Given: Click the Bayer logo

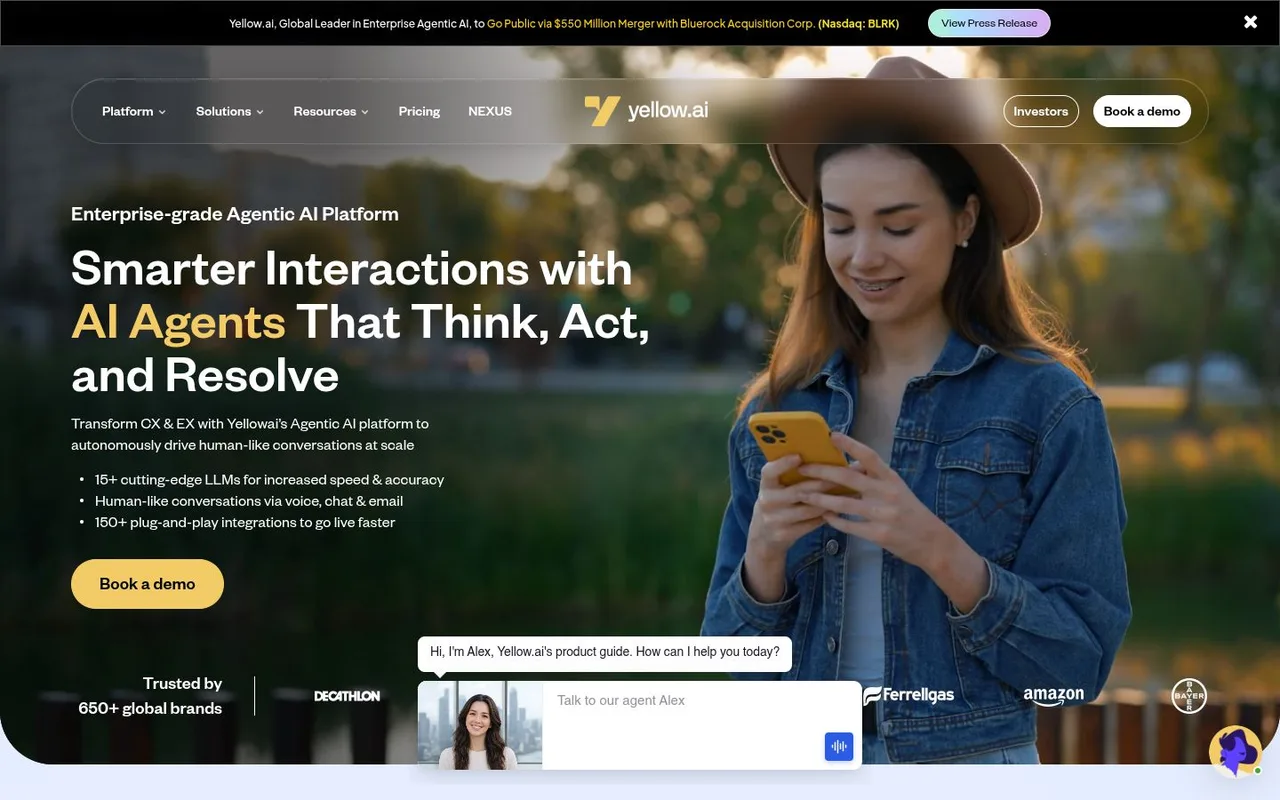Looking at the screenshot, I should [x=1189, y=696].
